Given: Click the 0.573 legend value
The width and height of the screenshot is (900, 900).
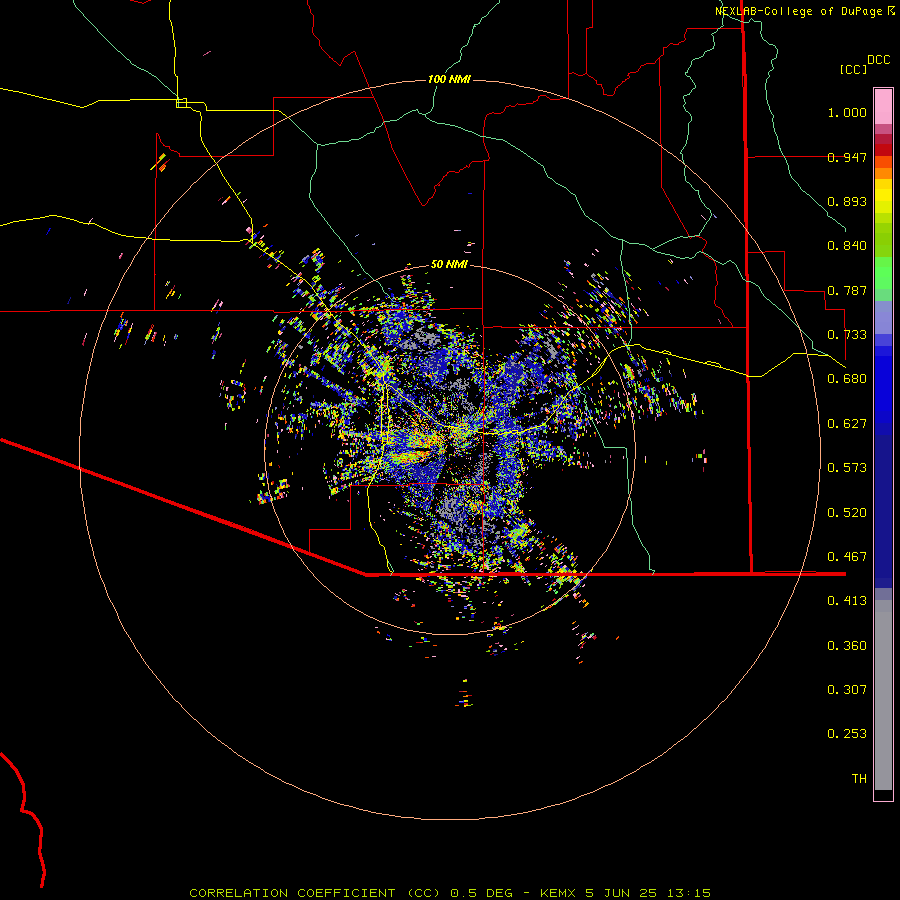Looking at the screenshot, I should pyautogui.click(x=847, y=468).
